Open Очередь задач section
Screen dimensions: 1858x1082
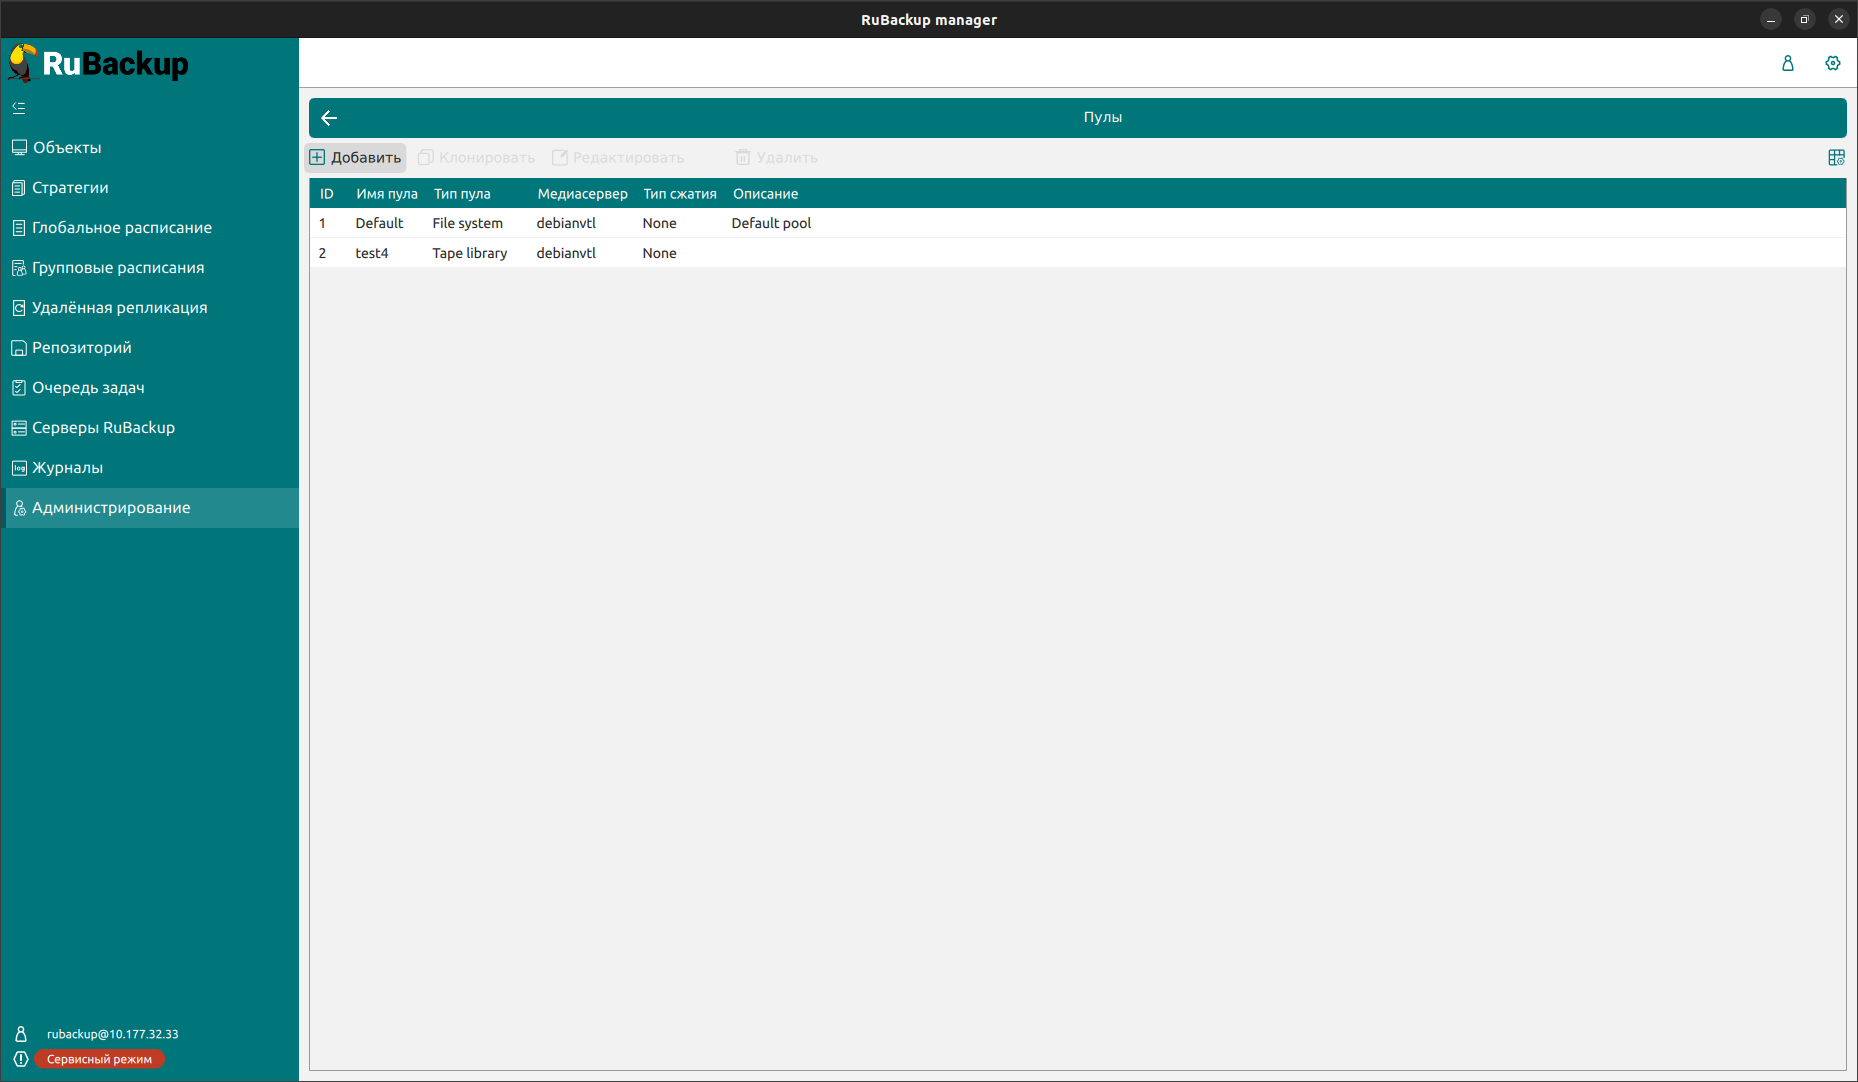tap(88, 388)
